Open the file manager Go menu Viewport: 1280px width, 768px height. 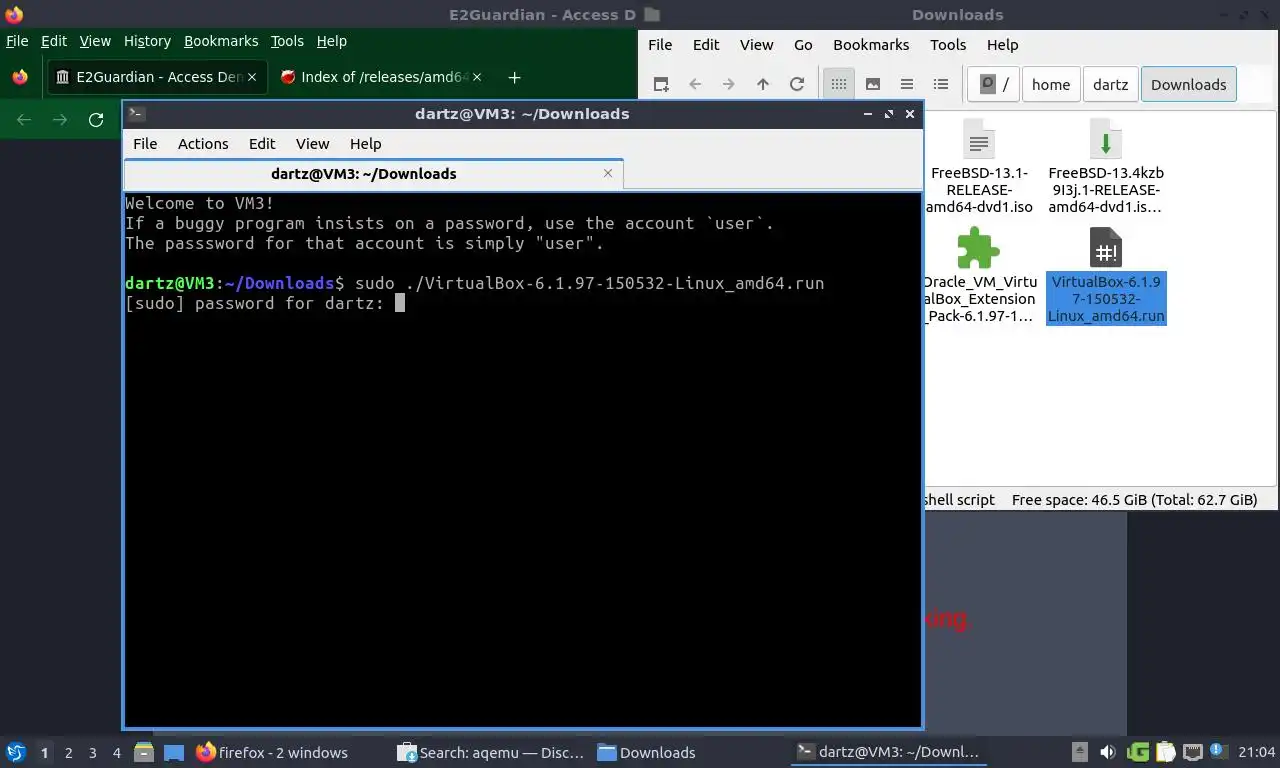[803, 45]
